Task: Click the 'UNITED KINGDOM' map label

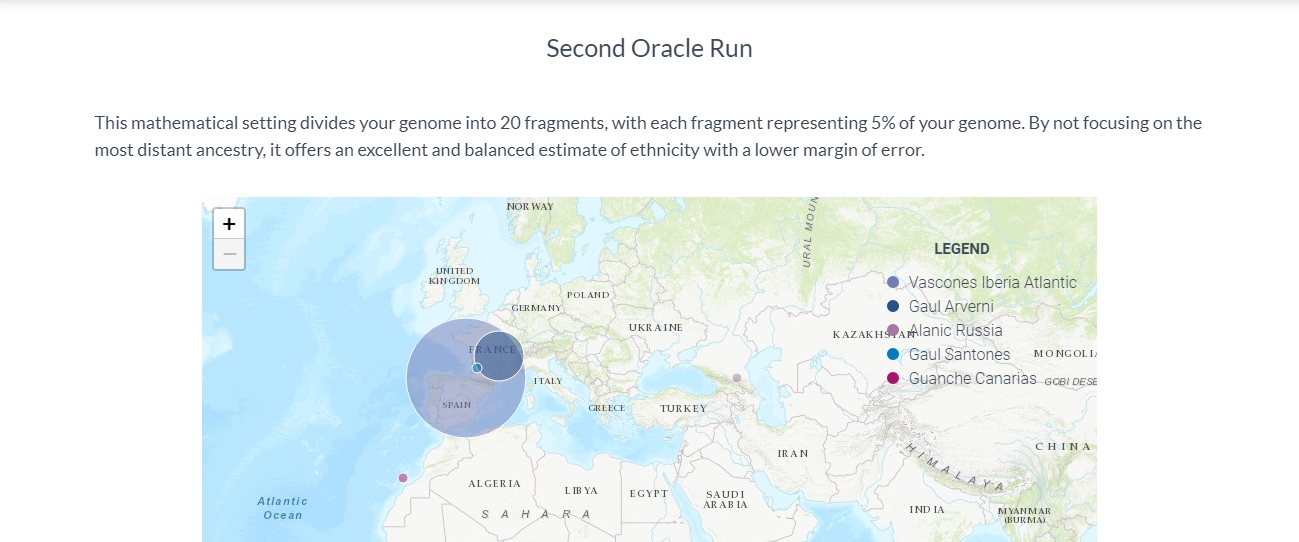Action: coord(454,276)
